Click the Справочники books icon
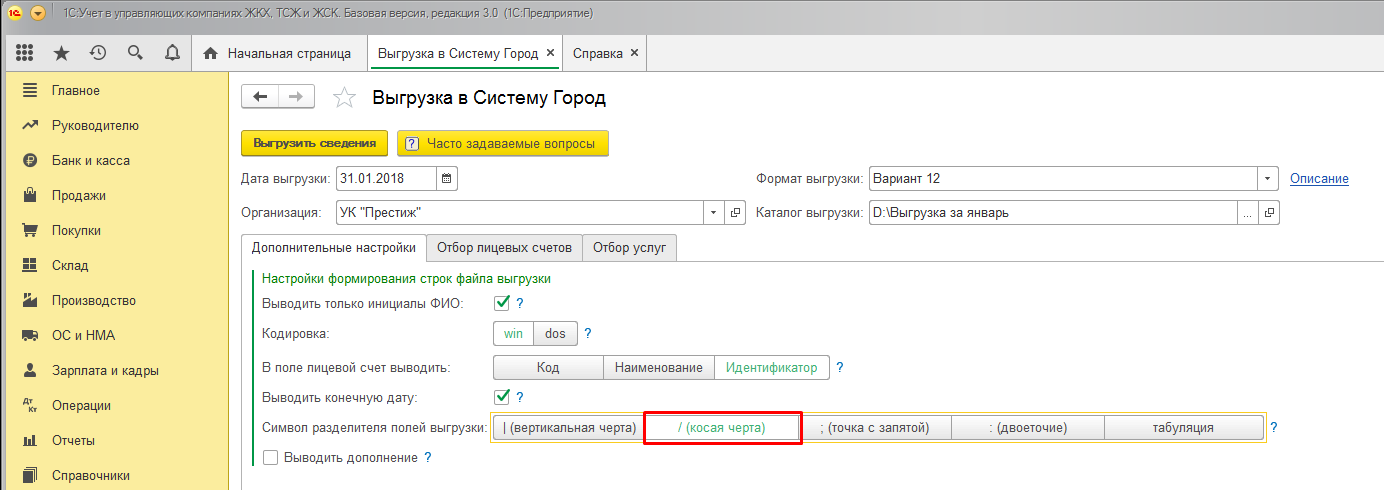1384x490 pixels. pos(29,475)
